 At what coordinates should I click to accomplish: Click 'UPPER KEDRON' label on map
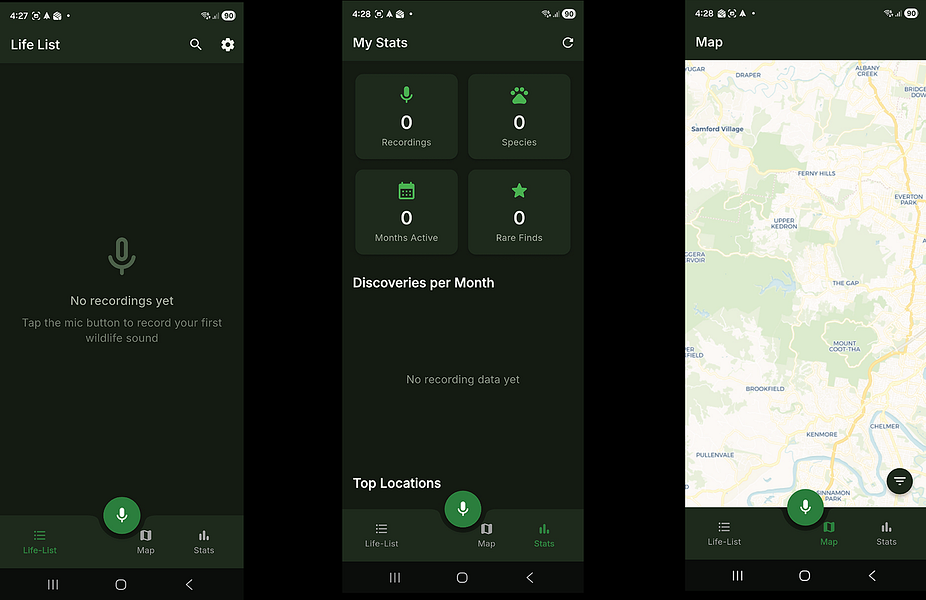(784, 223)
